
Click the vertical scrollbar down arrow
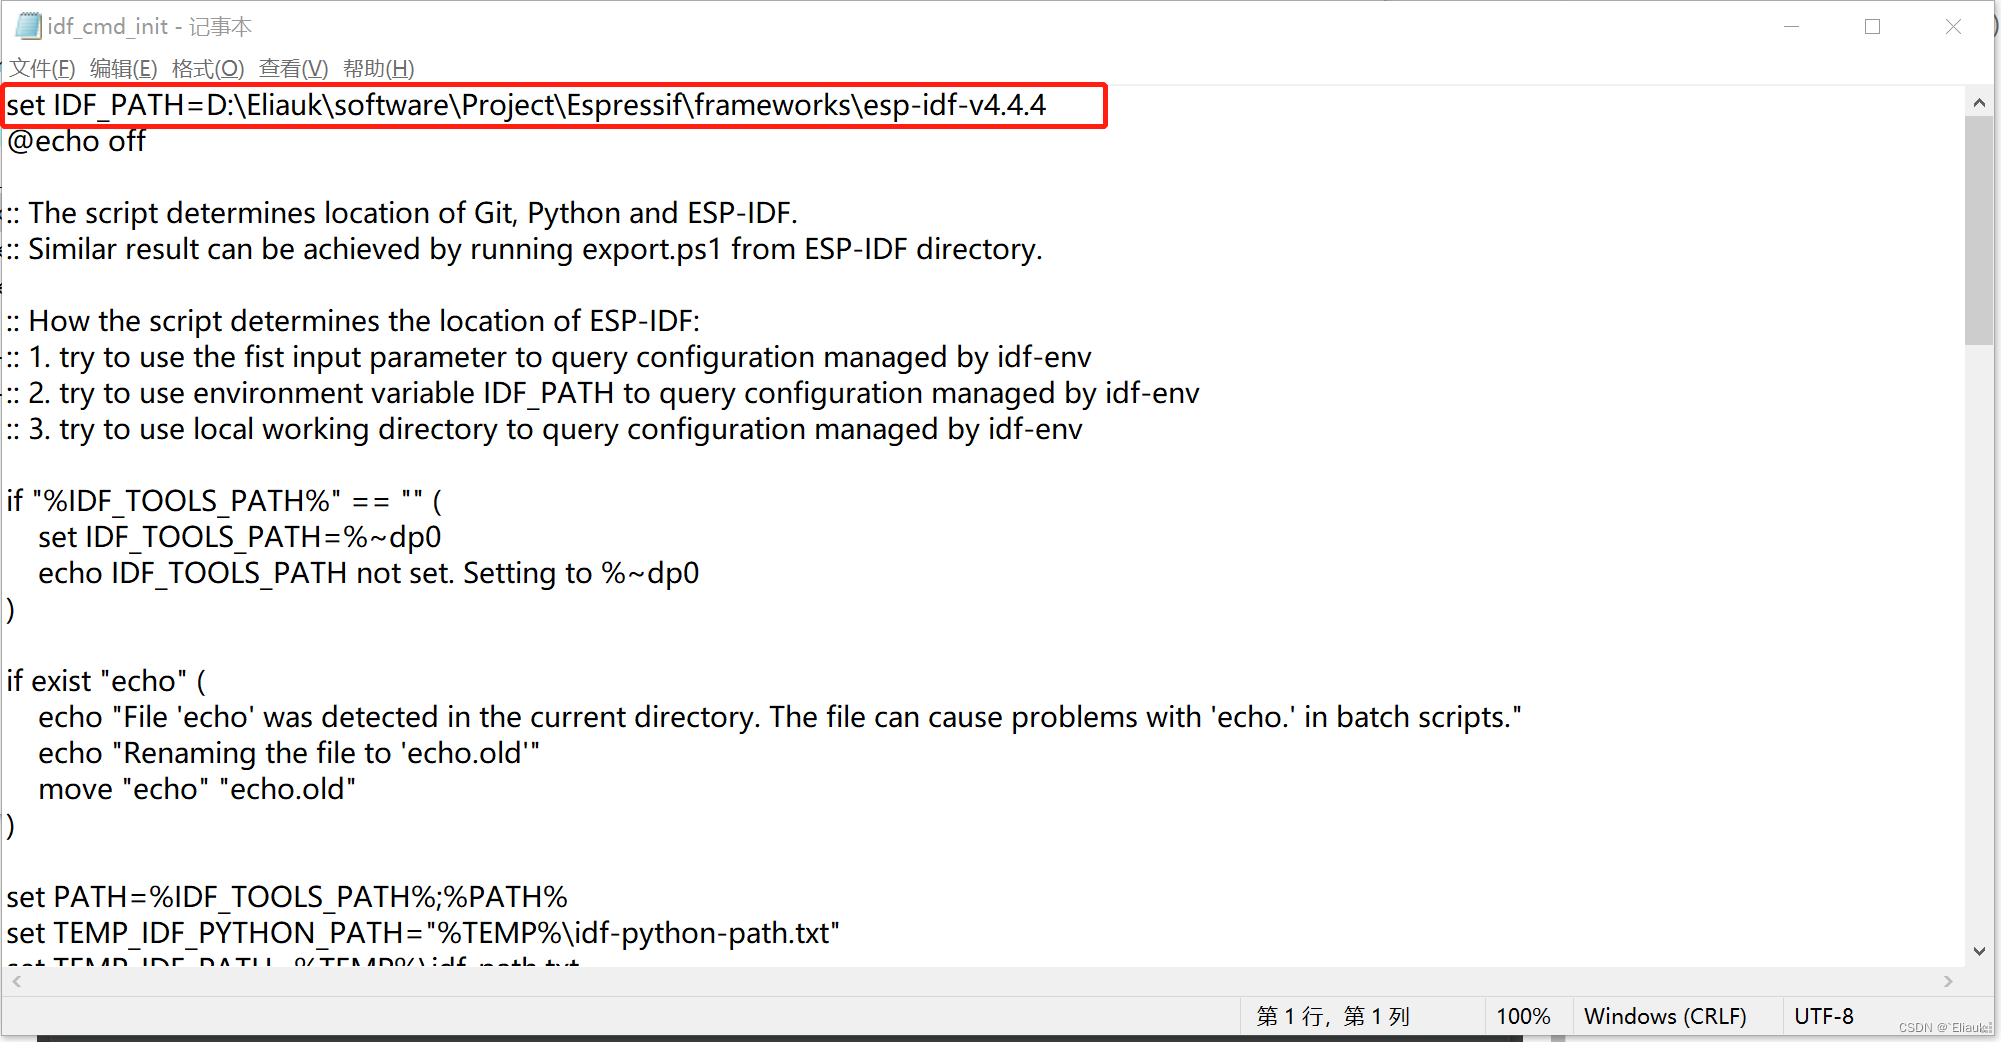tap(1980, 951)
